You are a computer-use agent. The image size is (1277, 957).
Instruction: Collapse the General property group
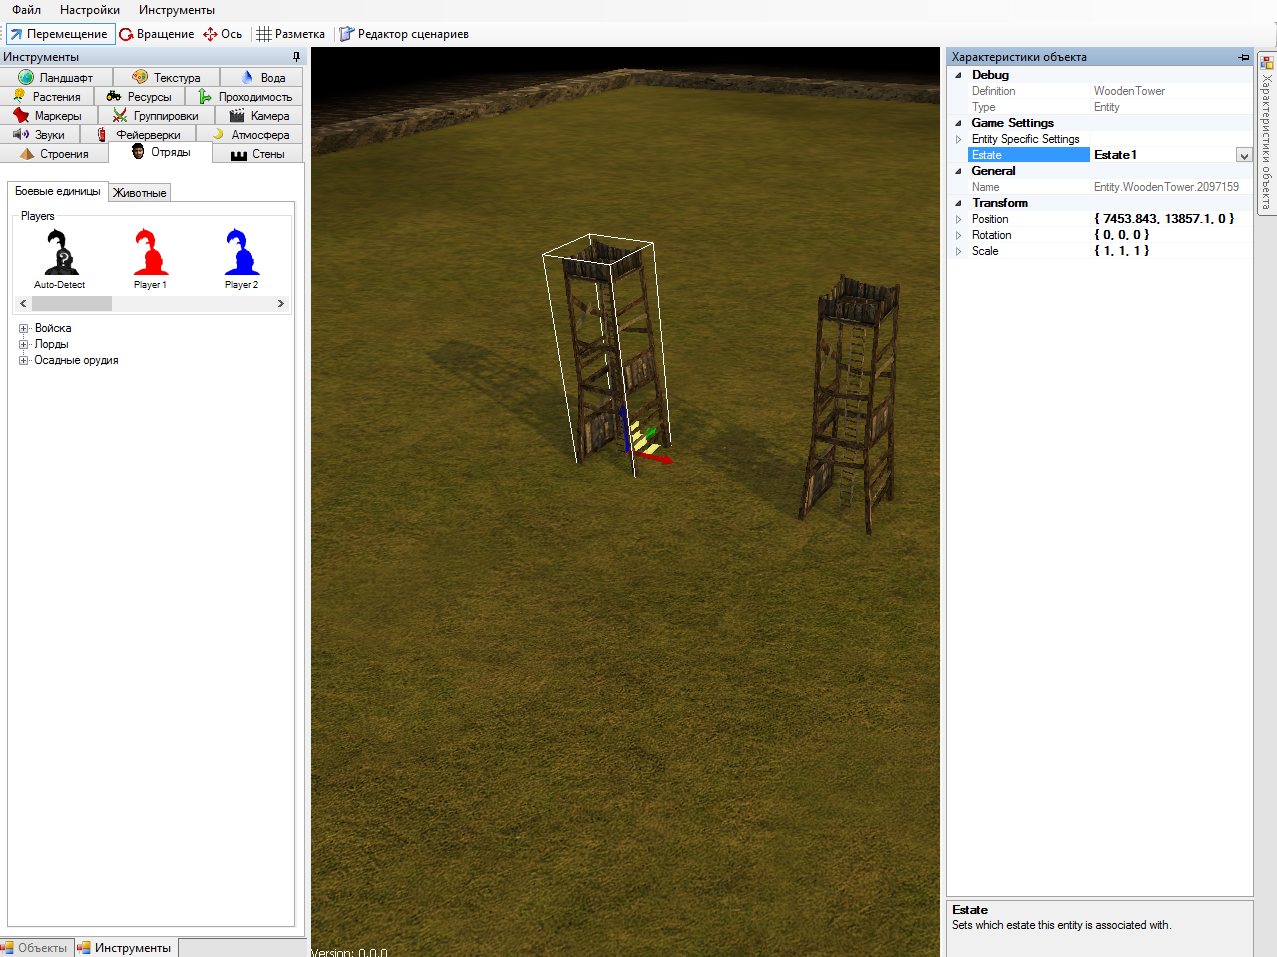(958, 171)
